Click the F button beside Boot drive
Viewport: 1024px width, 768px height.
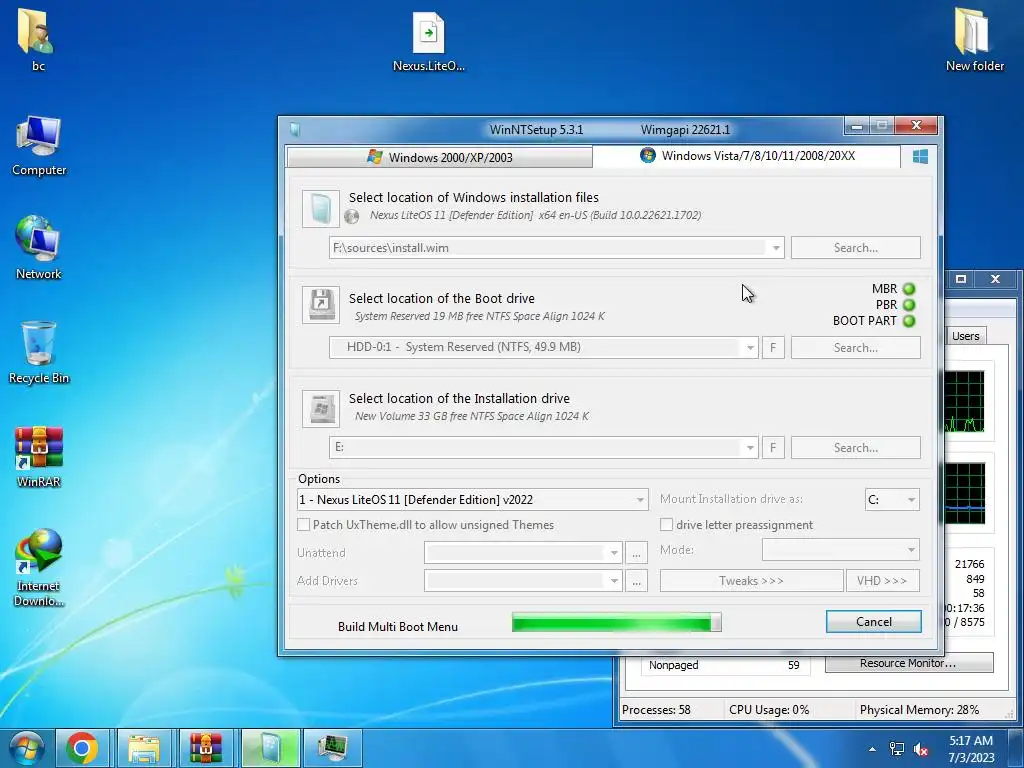coord(773,347)
